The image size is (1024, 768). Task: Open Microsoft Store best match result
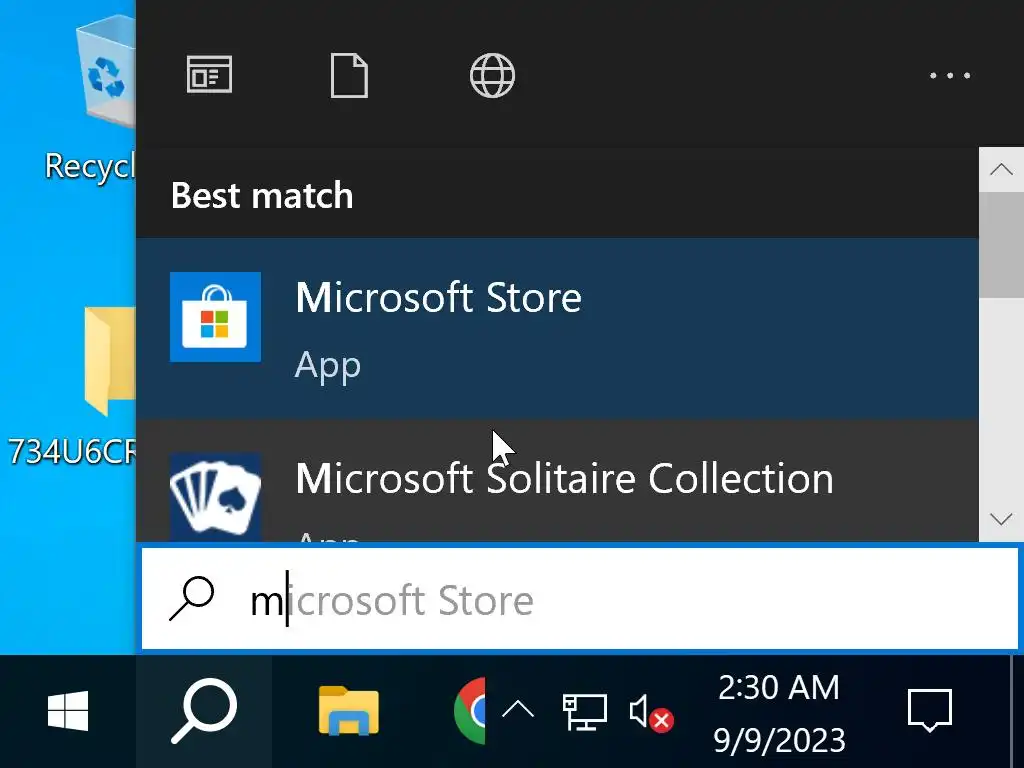pyautogui.click(x=557, y=328)
